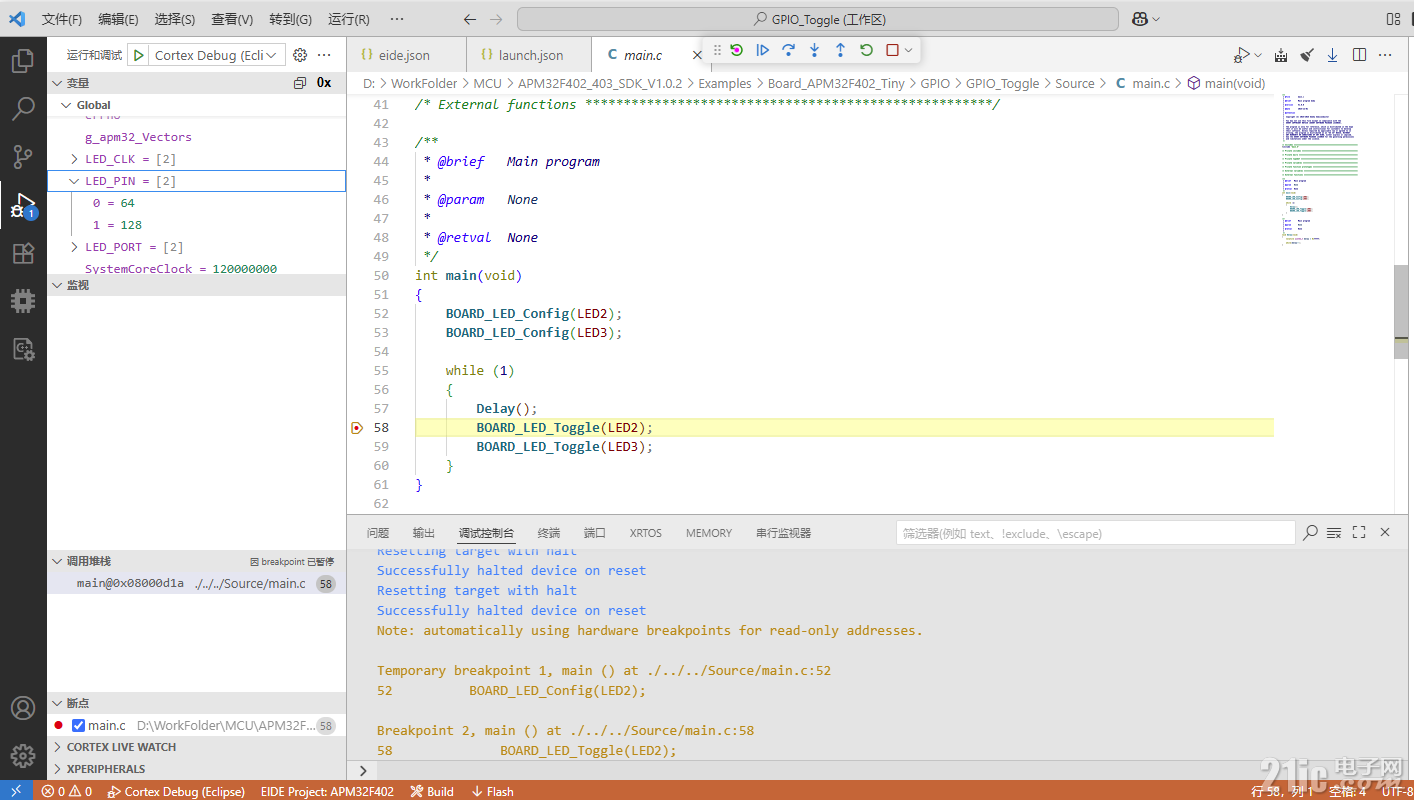Open the Run and Debug view icon

click(x=23, y=205)
